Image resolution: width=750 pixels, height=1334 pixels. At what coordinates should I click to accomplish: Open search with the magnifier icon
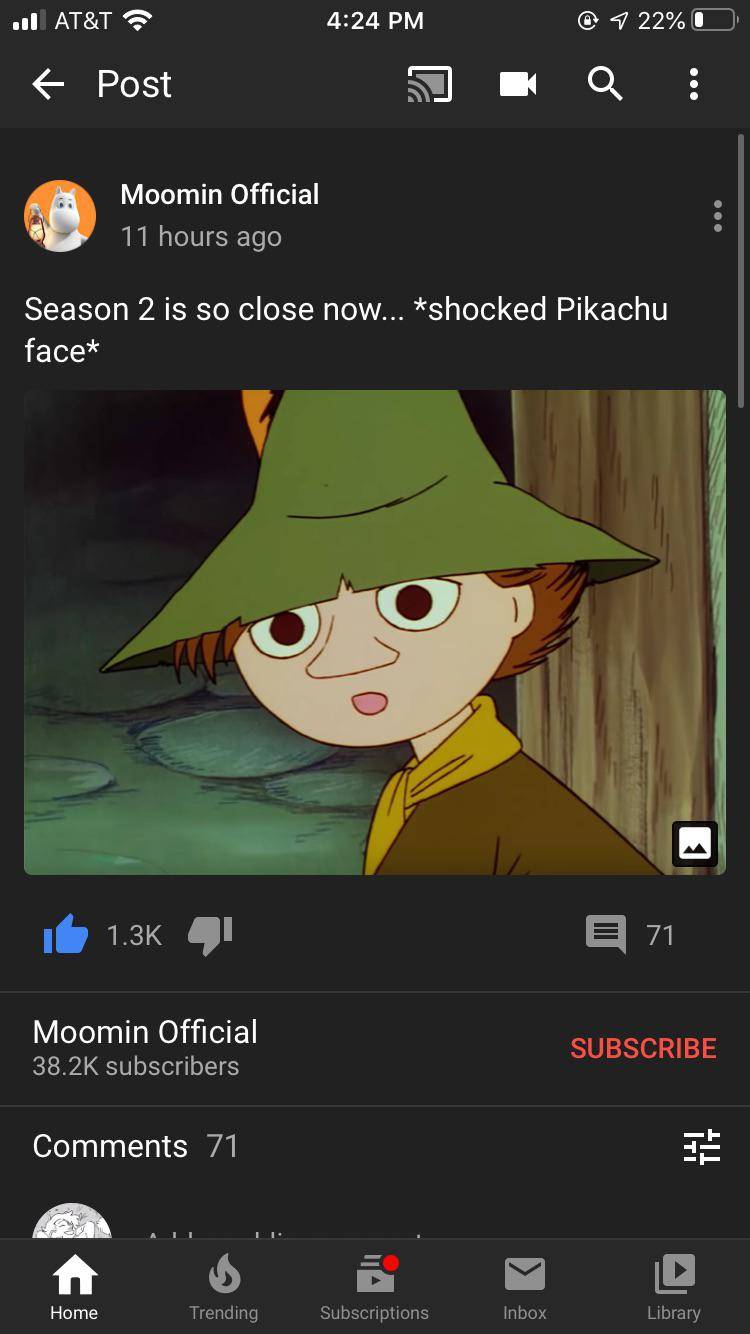[x=605, y=85]
